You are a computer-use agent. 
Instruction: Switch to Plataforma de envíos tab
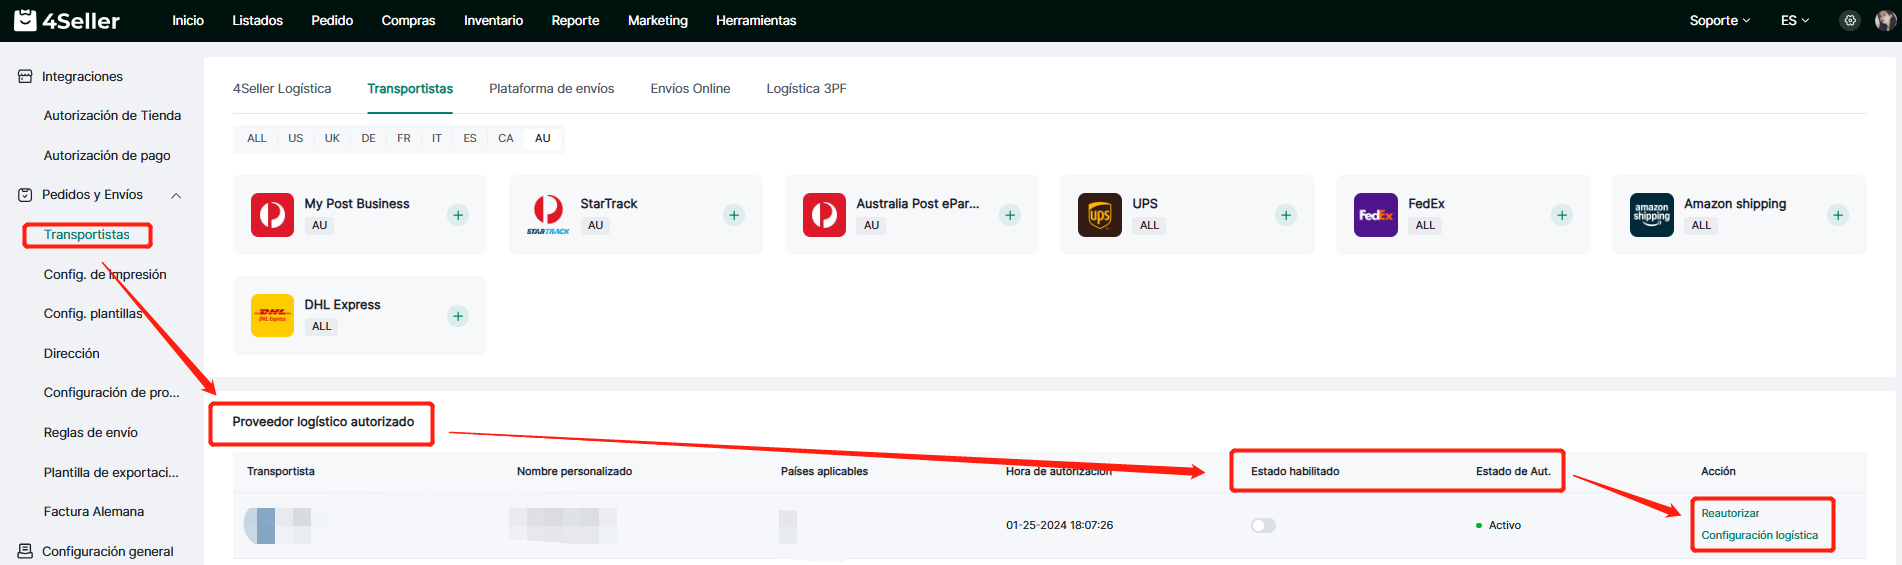tap(551, 88)
